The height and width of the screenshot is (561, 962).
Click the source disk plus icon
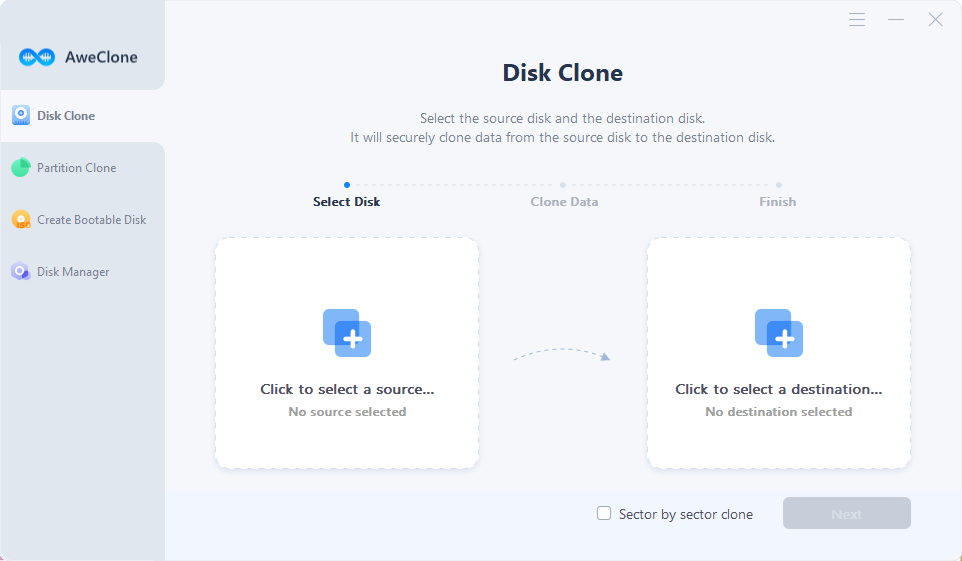(x=347, y=333)
